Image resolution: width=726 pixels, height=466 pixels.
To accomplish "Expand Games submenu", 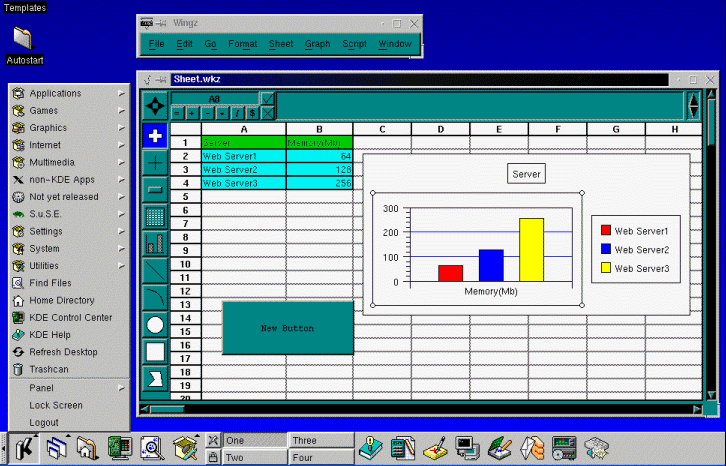I will [69, 111].
